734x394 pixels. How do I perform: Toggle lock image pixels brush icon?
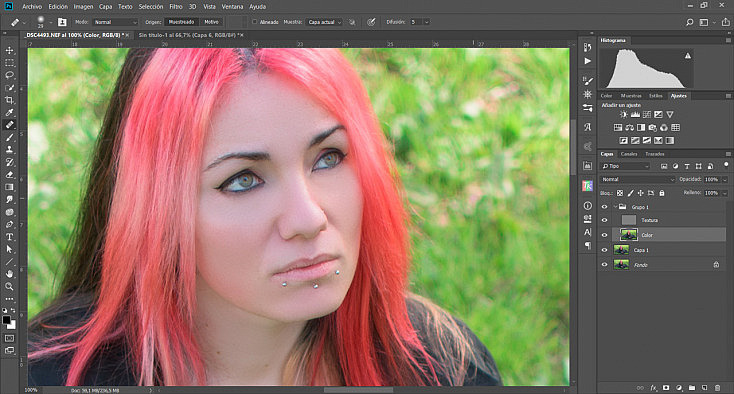631,193
